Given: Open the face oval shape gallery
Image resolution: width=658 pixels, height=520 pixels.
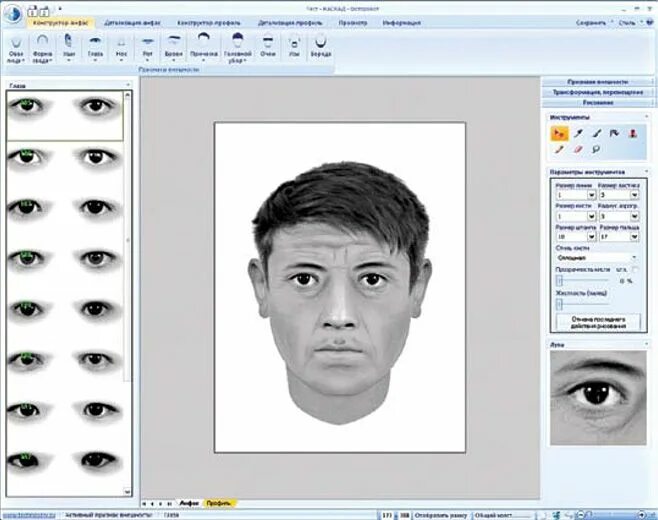Looking at the screenshot, I should [16, 49].
